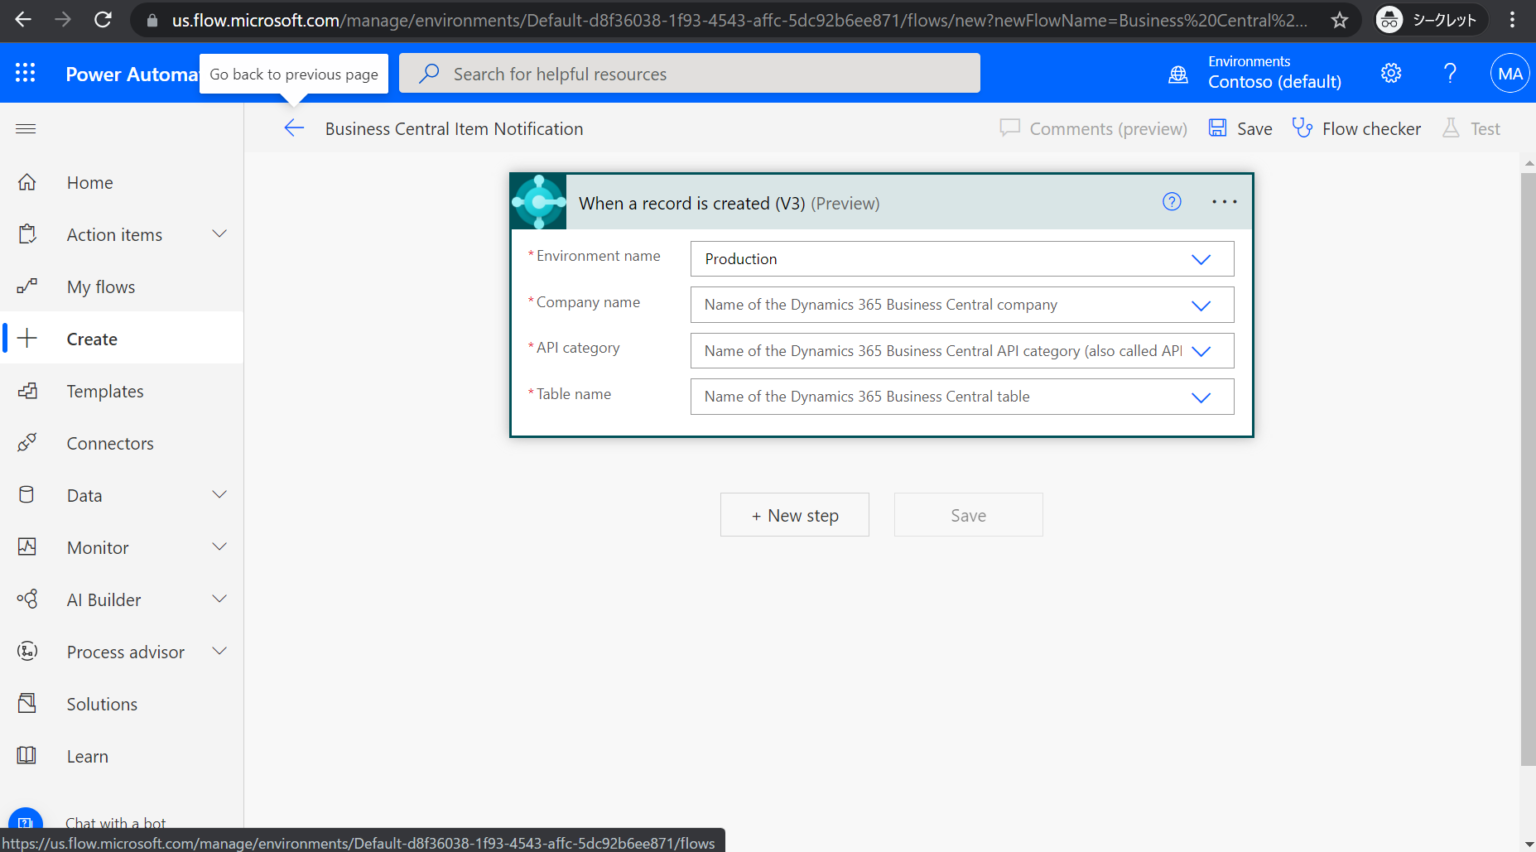This screenshot has width=1536, height=852.
Task: Open the trigger card ellipsis menu
Action: [1223, 201]
